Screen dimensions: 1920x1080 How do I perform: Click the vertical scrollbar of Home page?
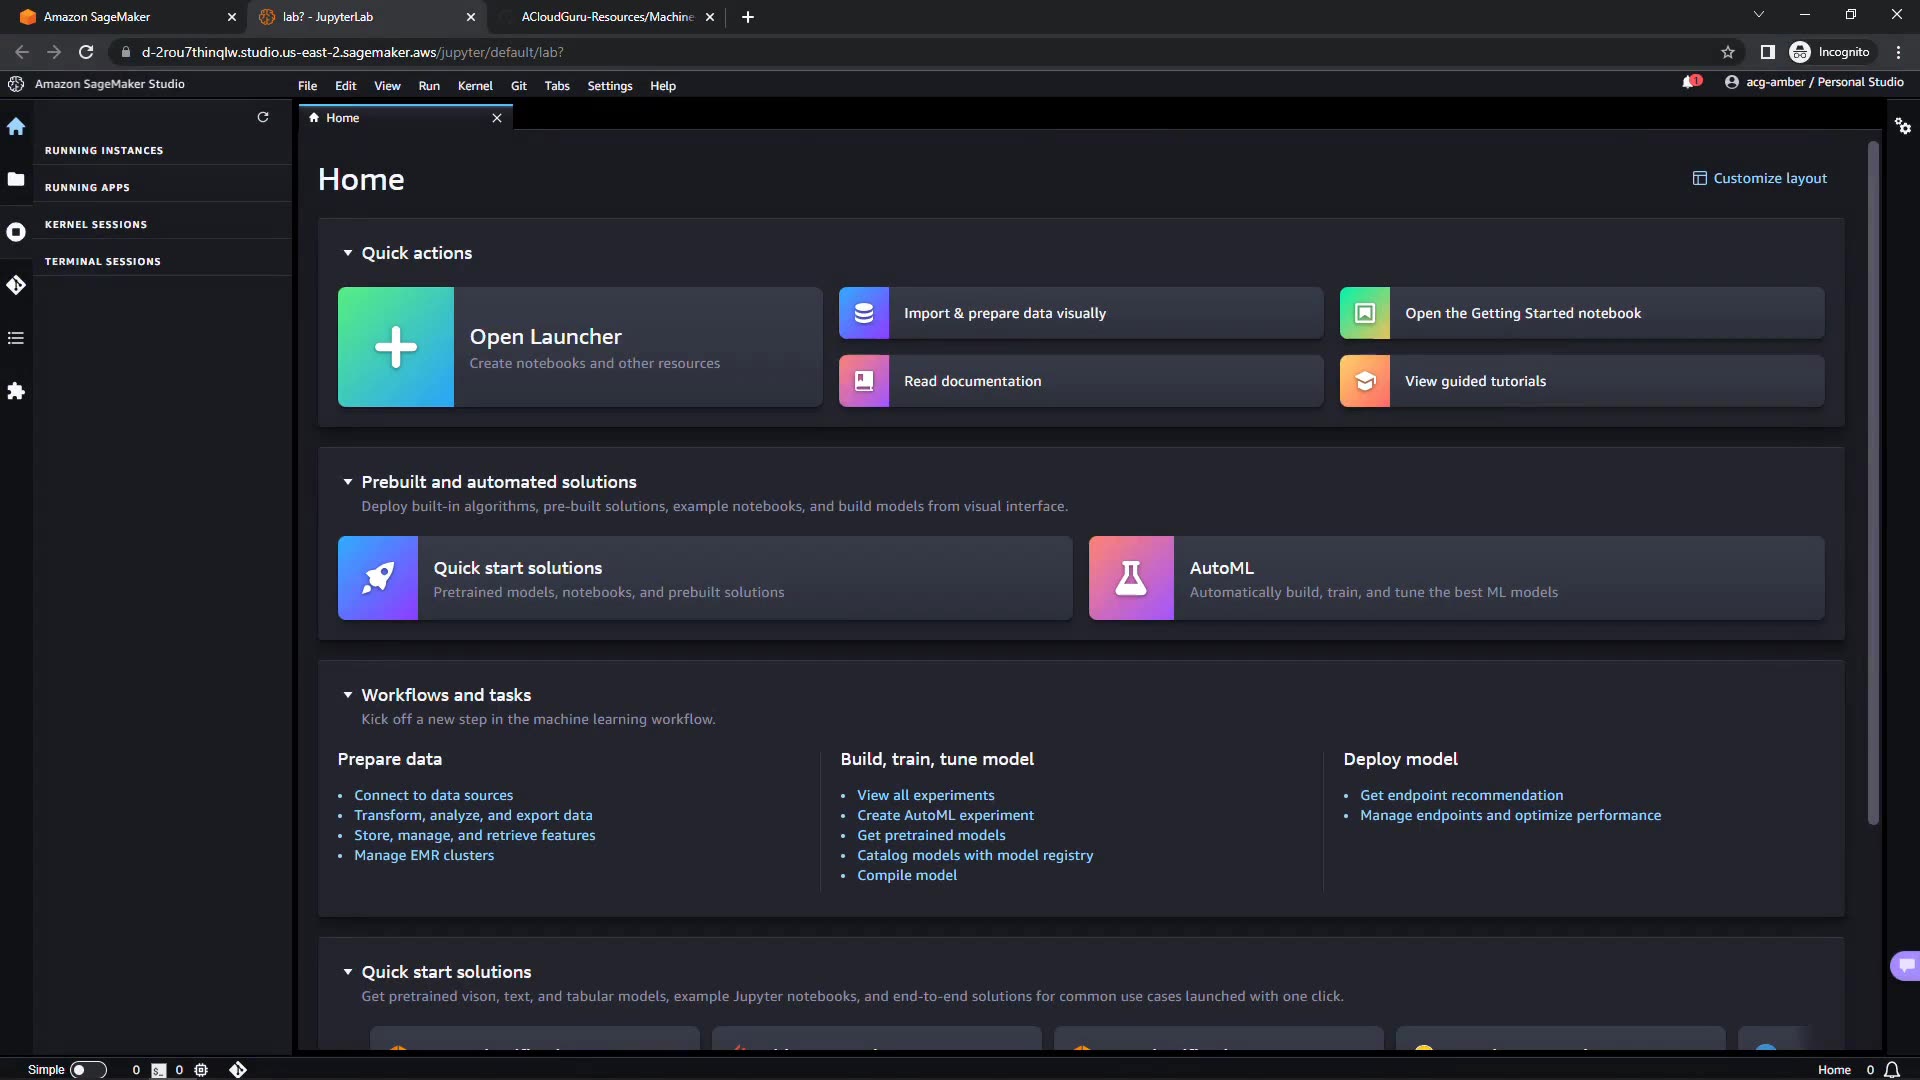[1873, 480]
